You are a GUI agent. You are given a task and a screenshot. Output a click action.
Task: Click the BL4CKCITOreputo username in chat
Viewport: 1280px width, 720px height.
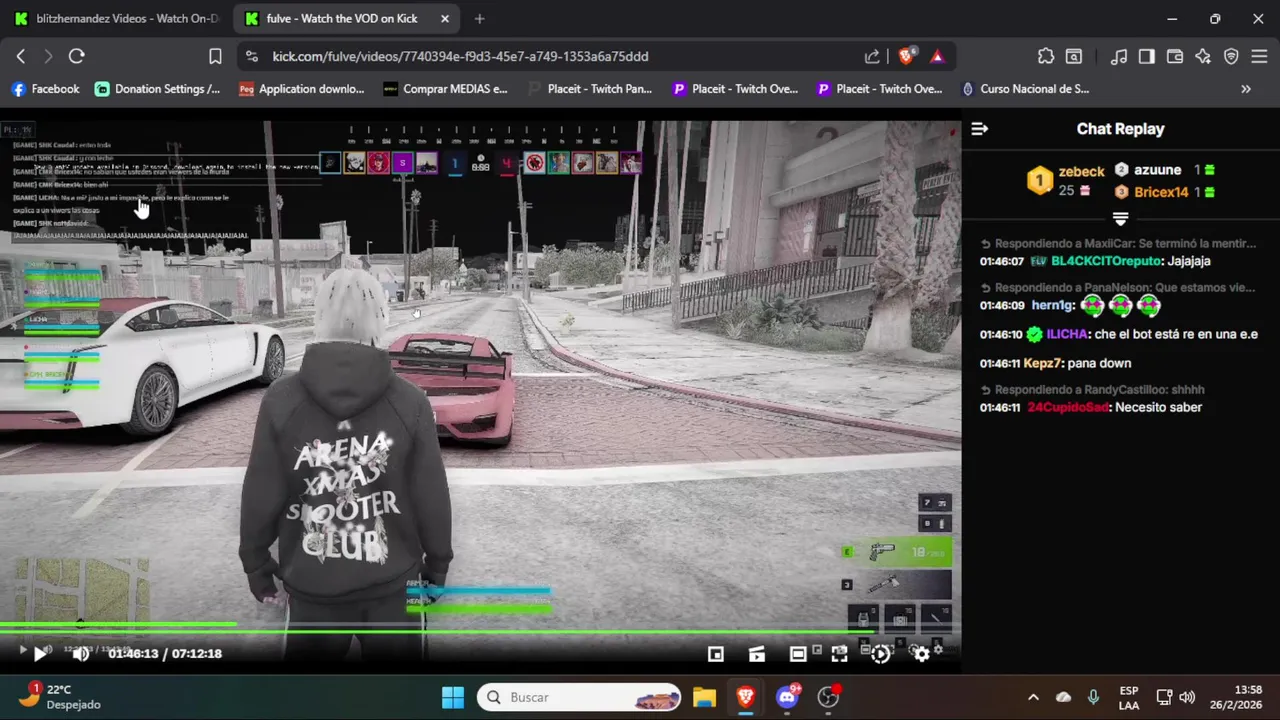tap(1107, 261)
